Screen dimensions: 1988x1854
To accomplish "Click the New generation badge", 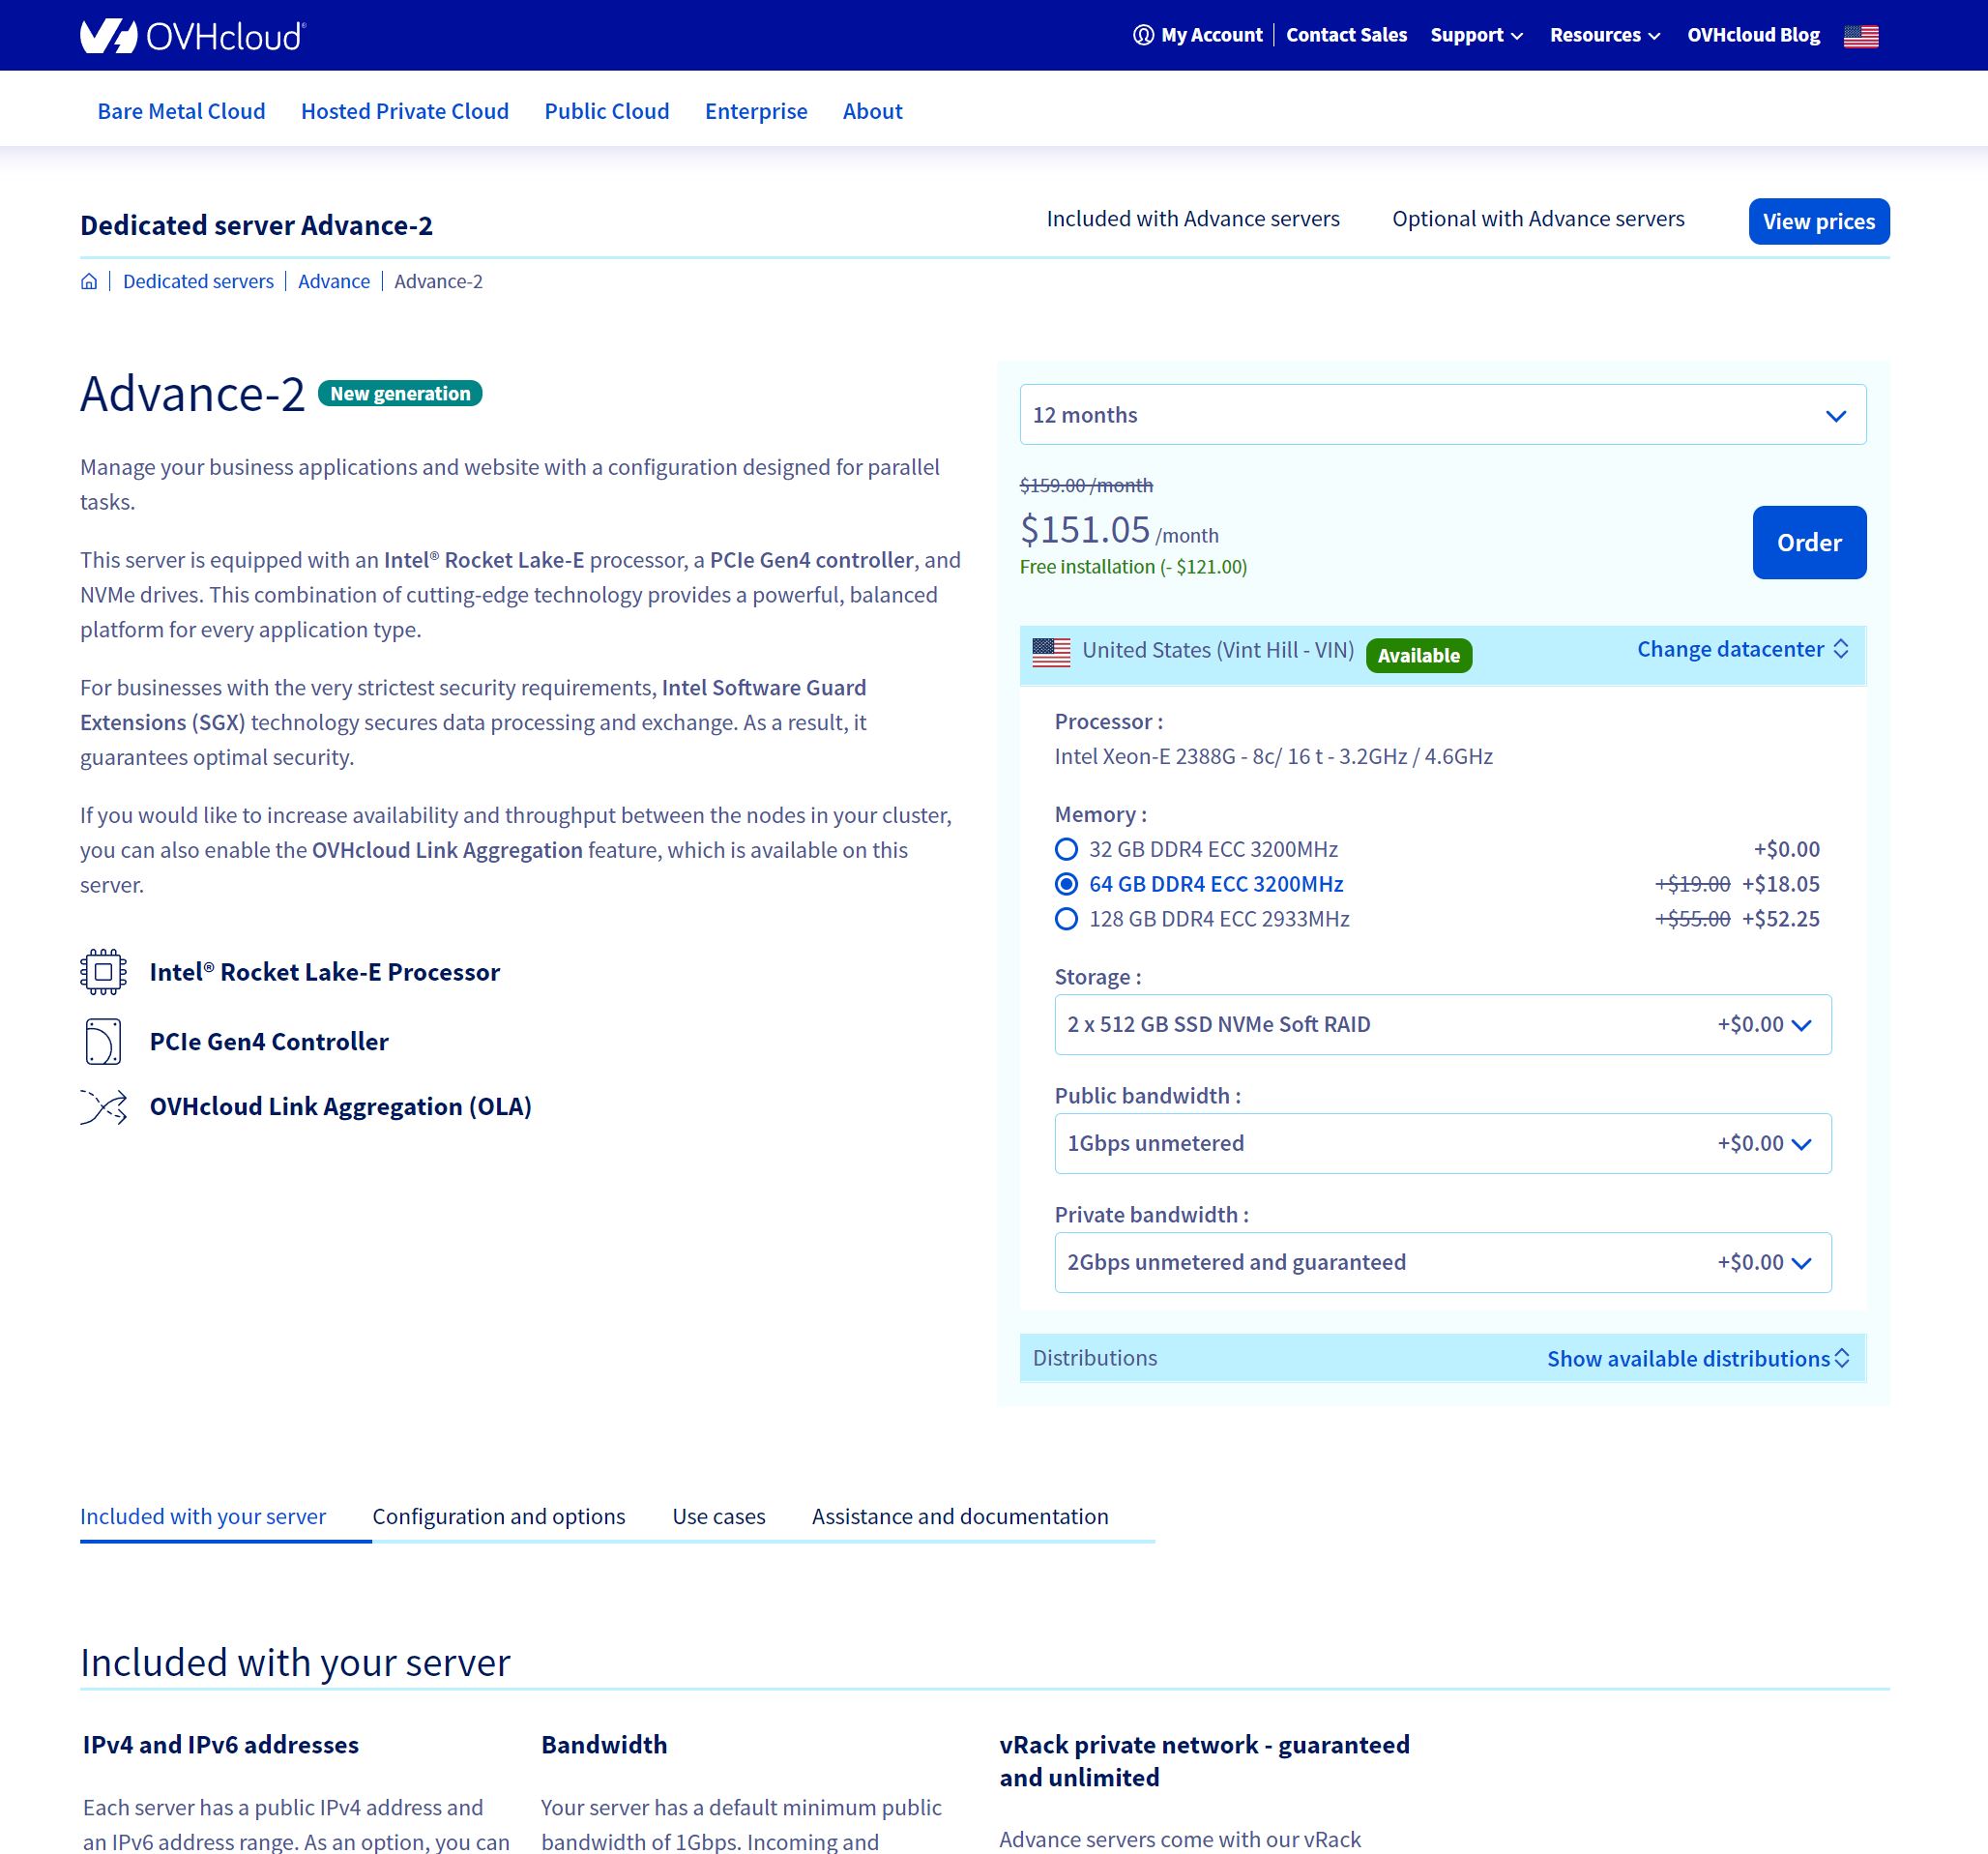I will point(400,393).
